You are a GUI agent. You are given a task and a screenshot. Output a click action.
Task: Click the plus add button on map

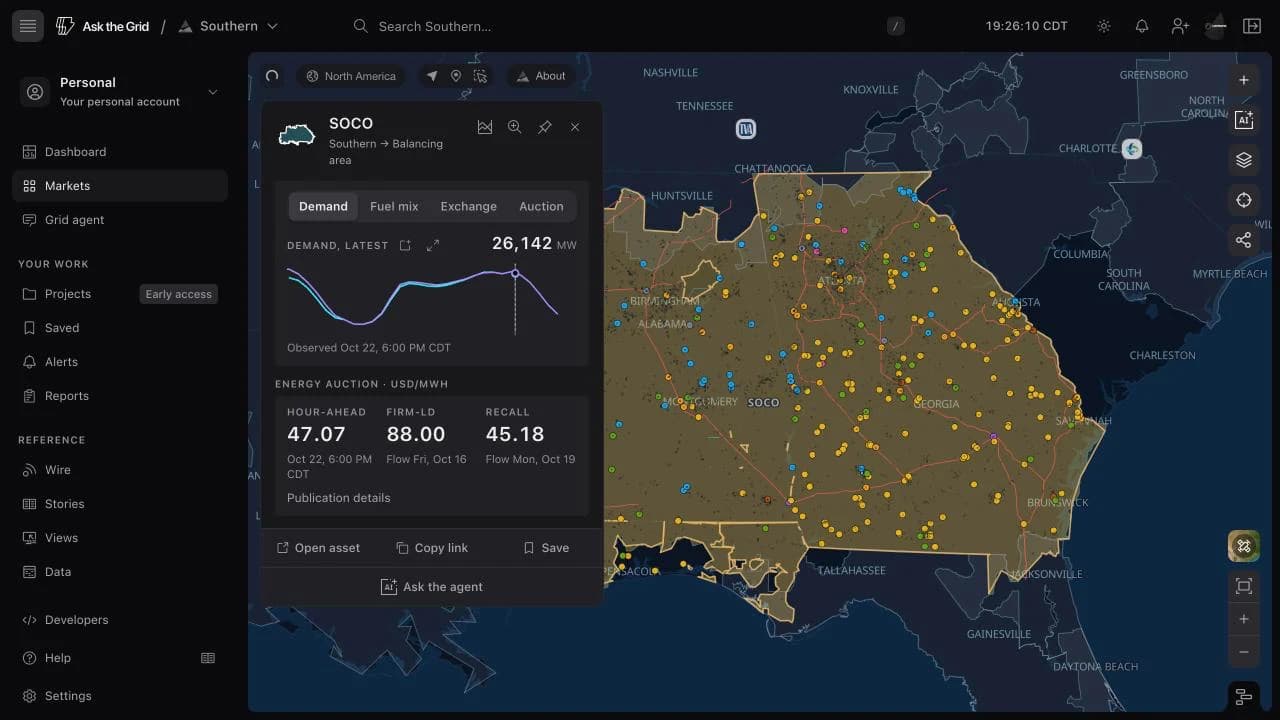(x=1244, y=80)
